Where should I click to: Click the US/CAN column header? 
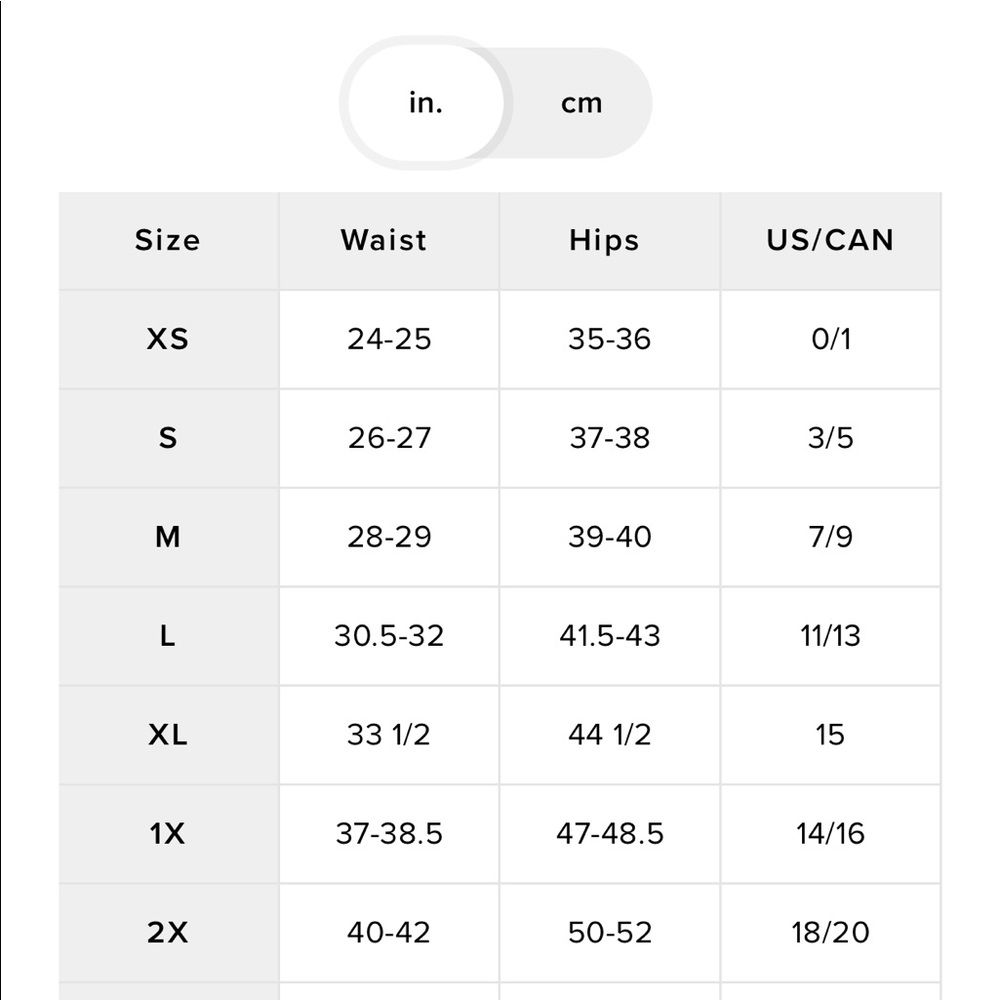pyautogui.click(x=831, y=240)
